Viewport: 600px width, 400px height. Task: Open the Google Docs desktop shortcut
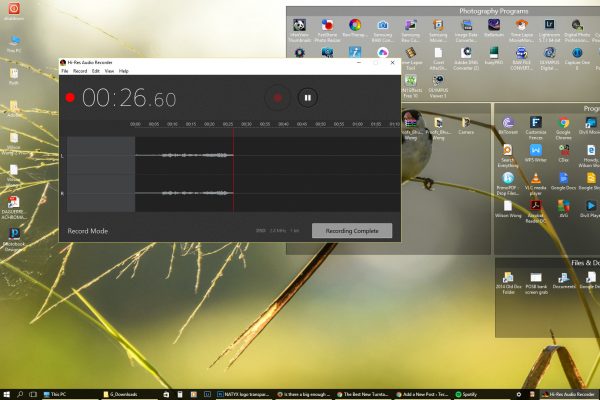(x=564, y=181)
